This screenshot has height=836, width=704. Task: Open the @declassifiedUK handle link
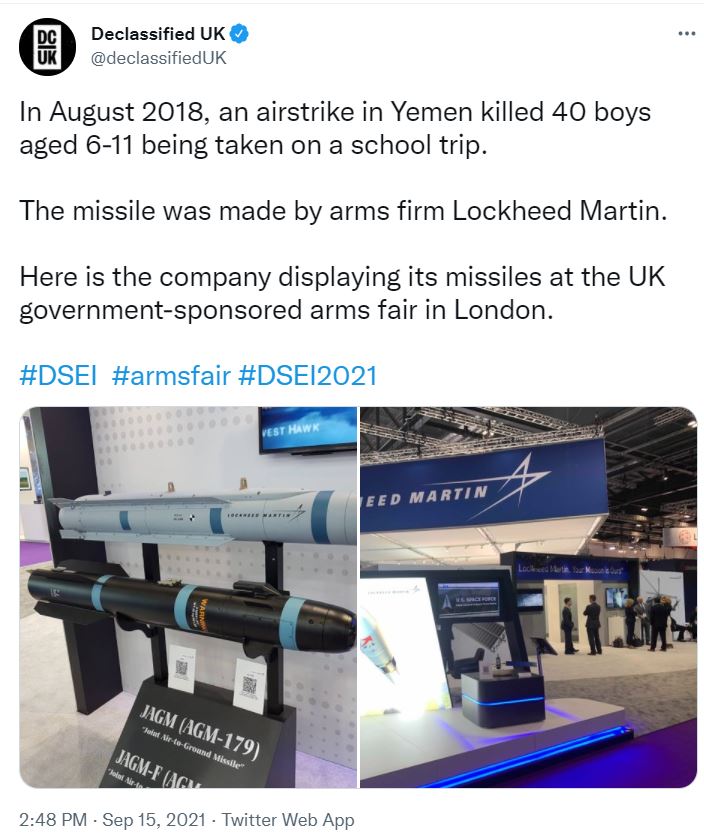point(159,58)
